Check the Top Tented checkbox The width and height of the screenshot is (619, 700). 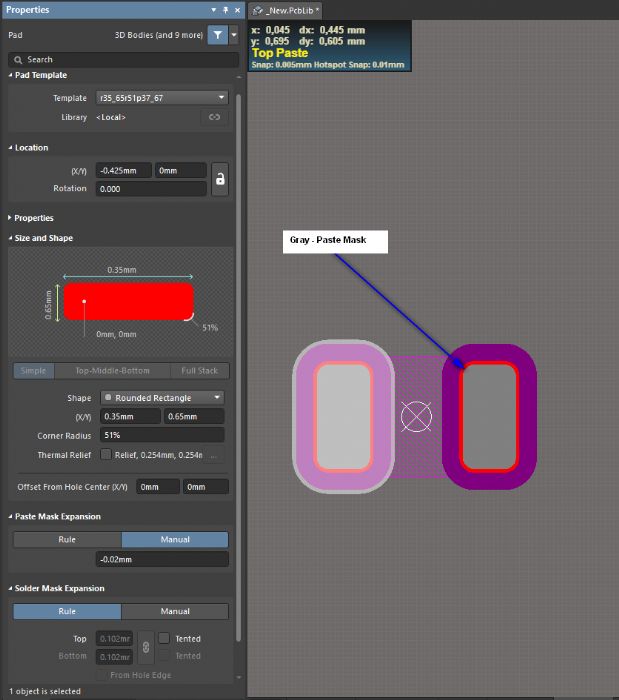click(x=164, y=638)
